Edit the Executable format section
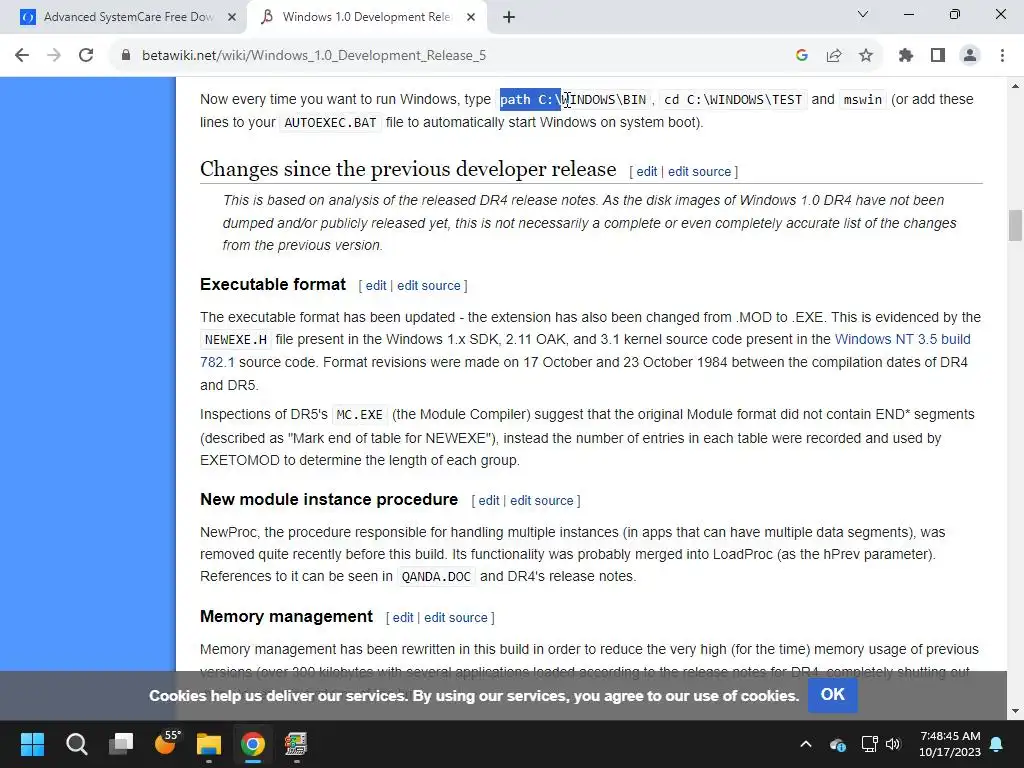Screen dimensions: 1024x768 click(376, 285)
